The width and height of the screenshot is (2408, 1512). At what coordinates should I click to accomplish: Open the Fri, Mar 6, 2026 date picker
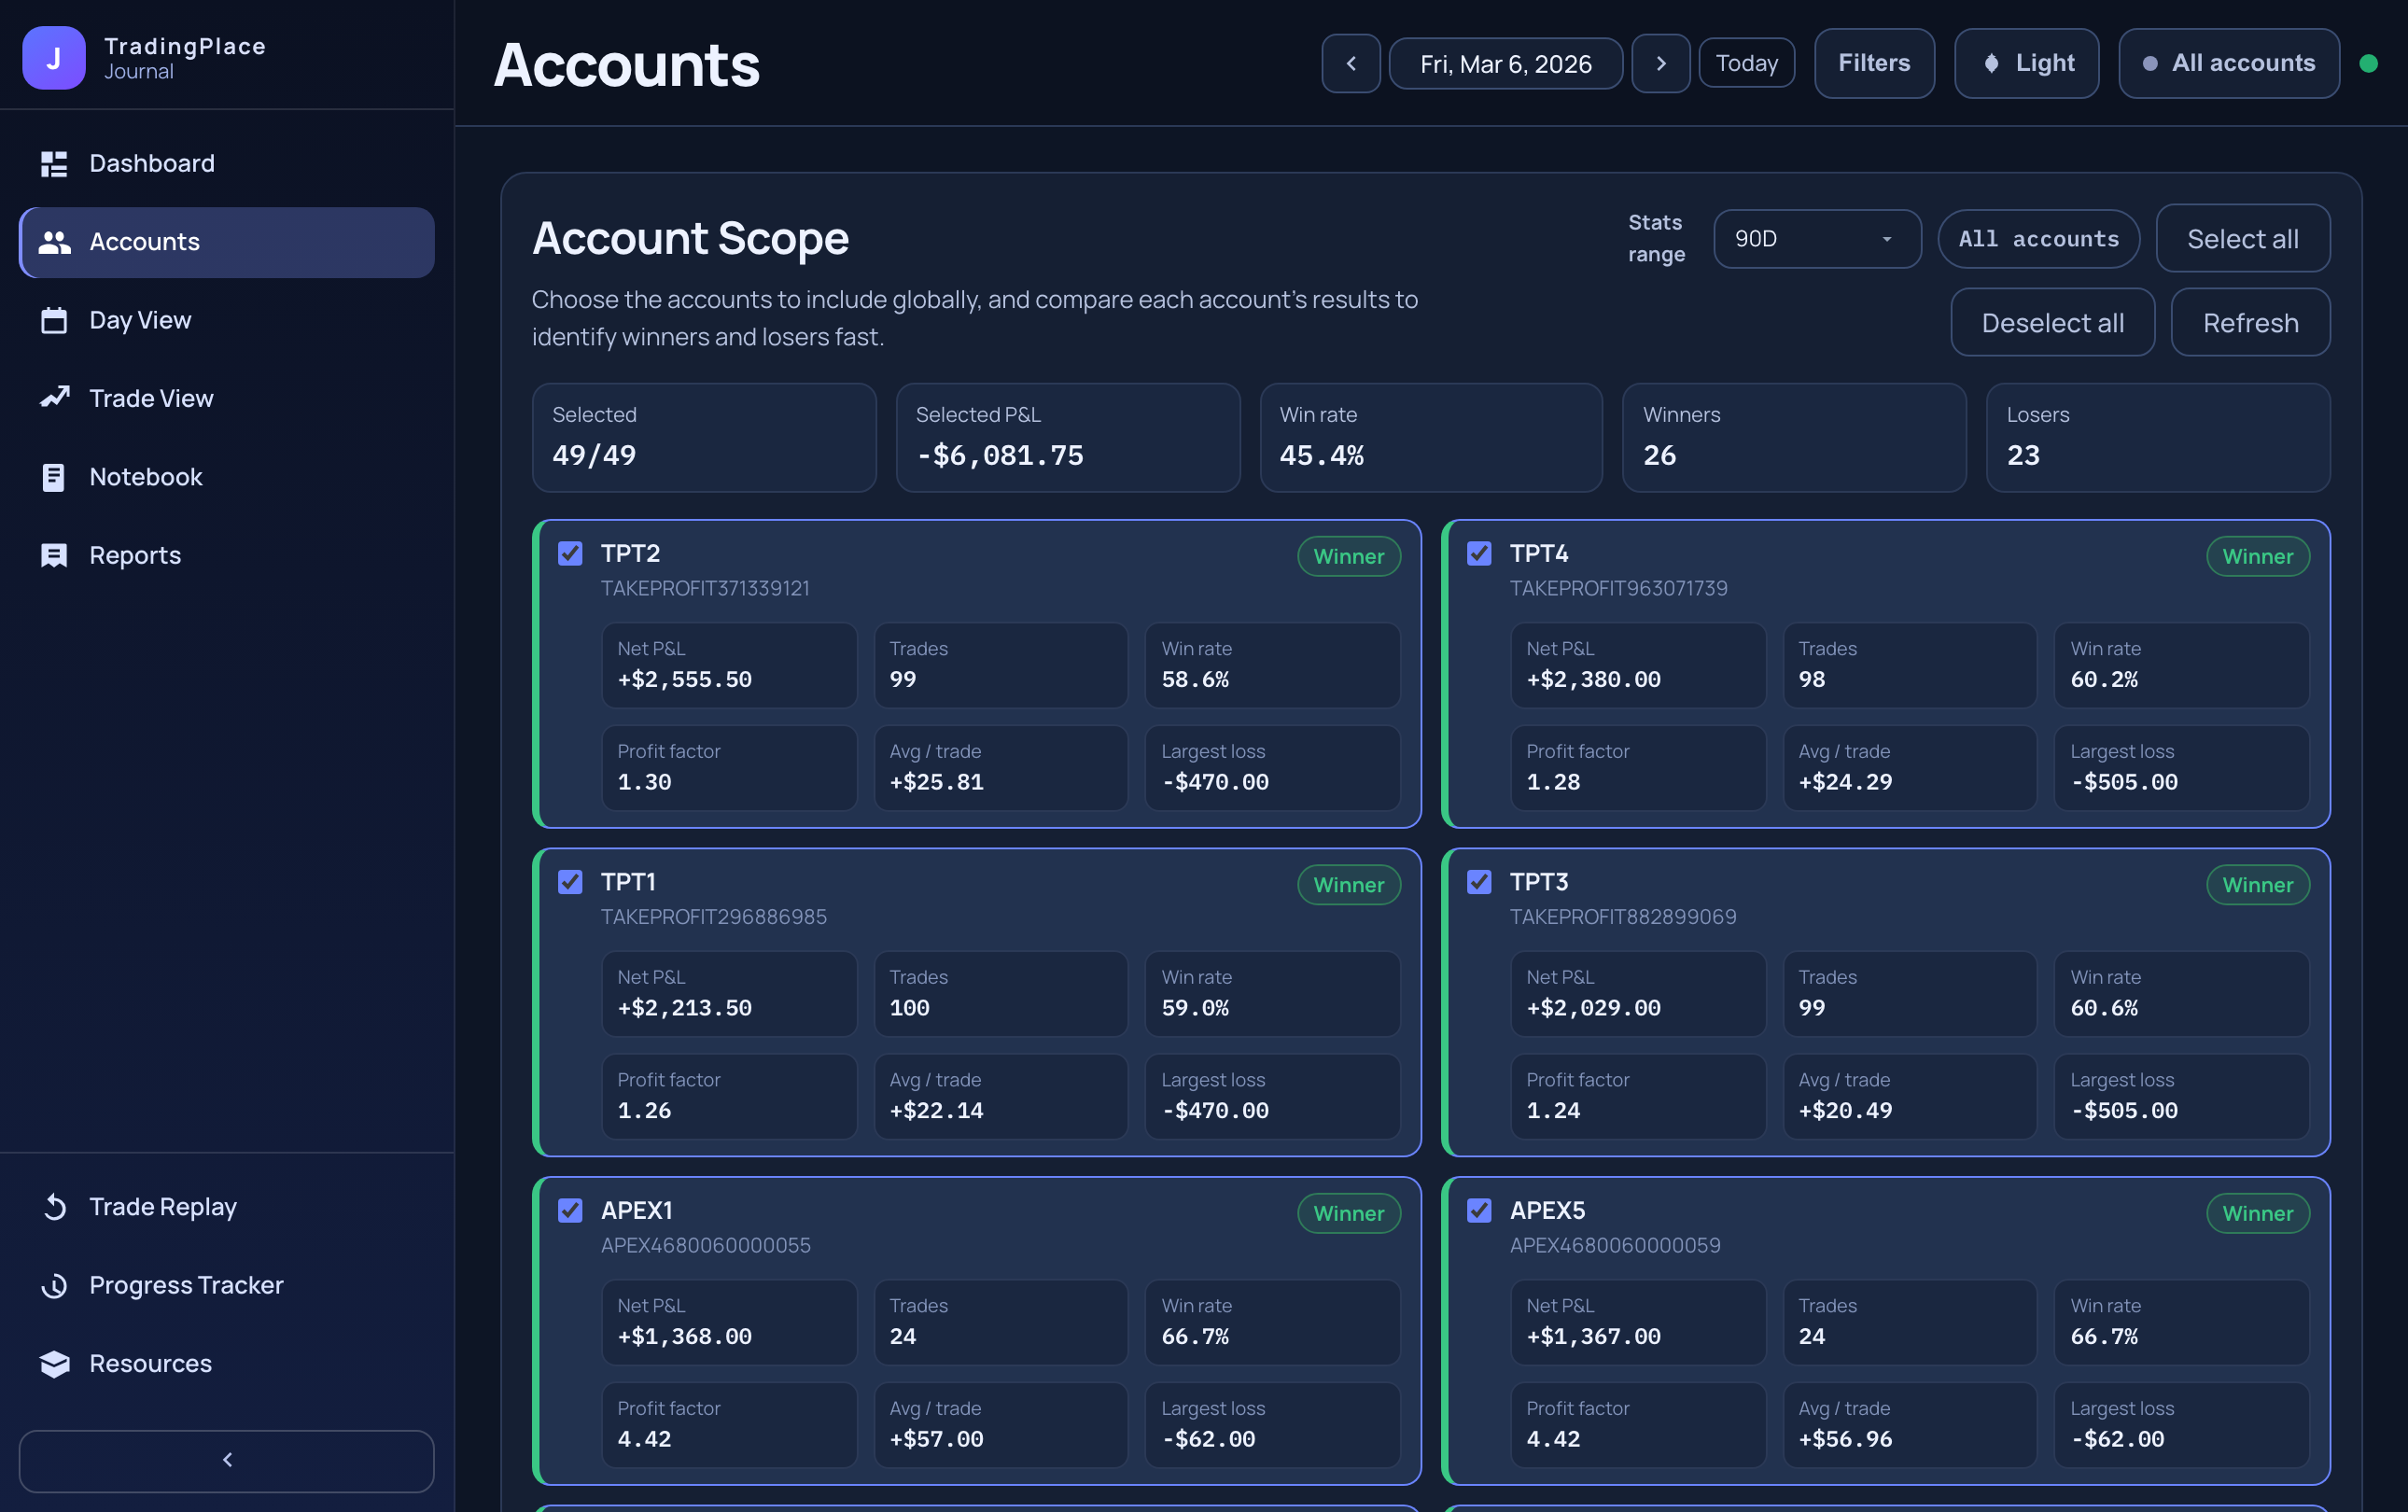pos(1505,63)
